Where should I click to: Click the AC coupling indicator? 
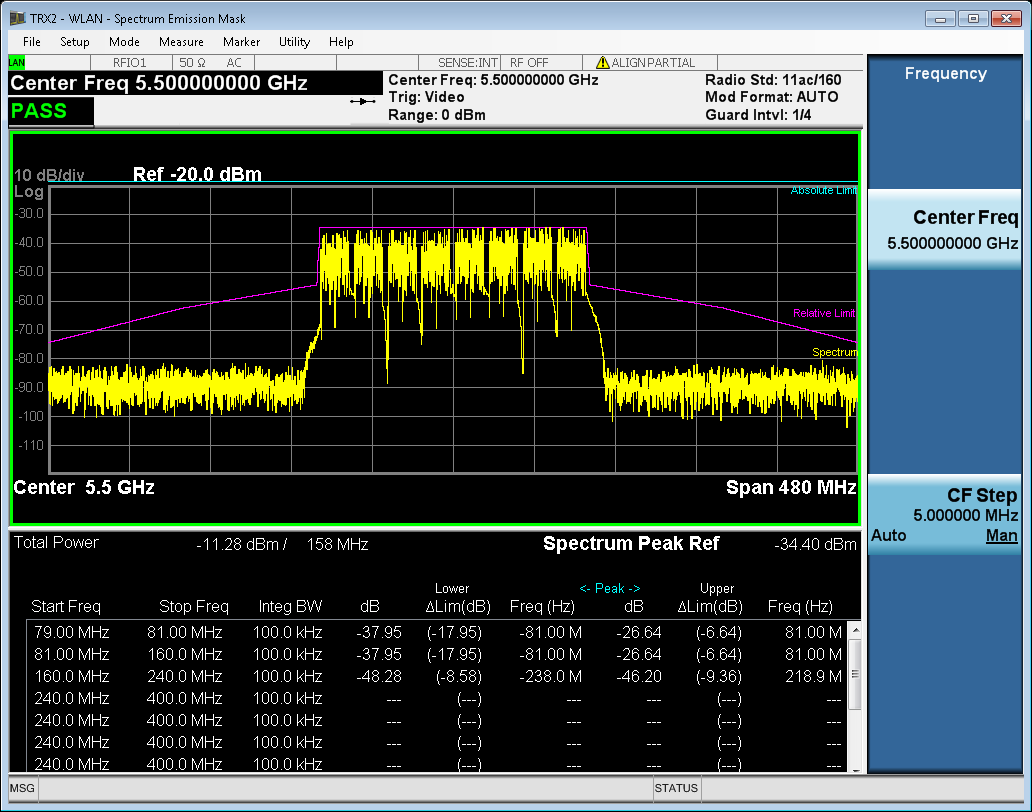coord(233,61)
